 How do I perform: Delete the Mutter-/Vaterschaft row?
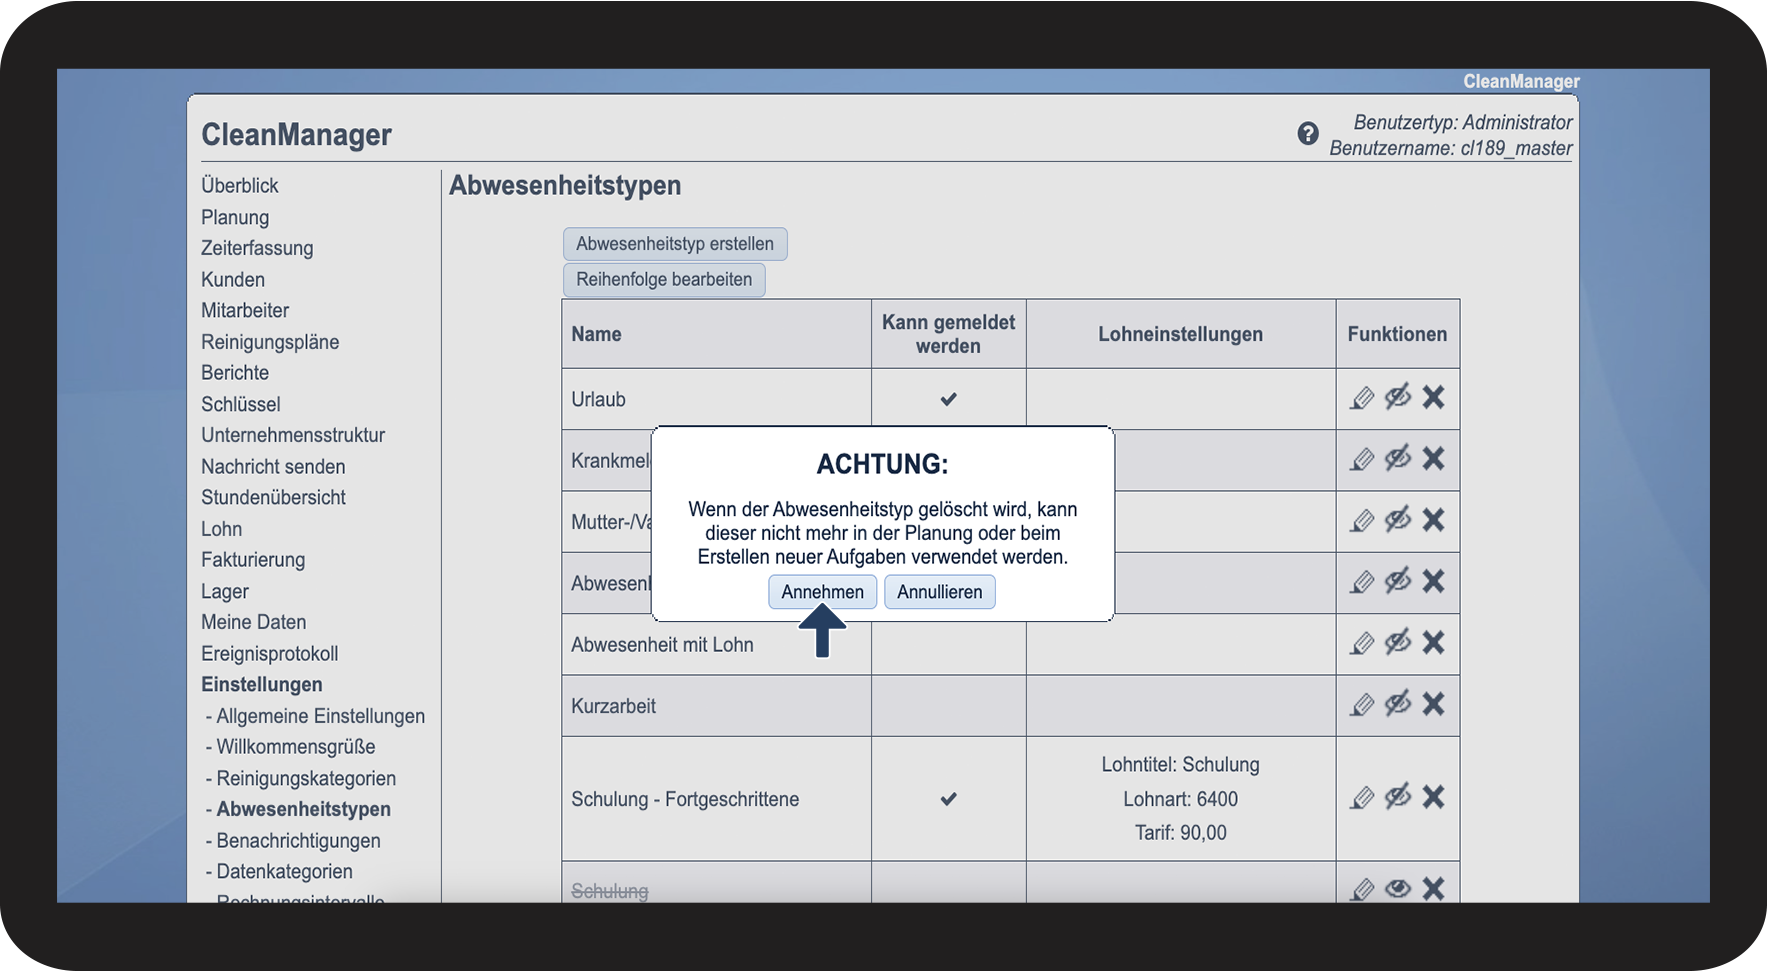coord(1433,519)
